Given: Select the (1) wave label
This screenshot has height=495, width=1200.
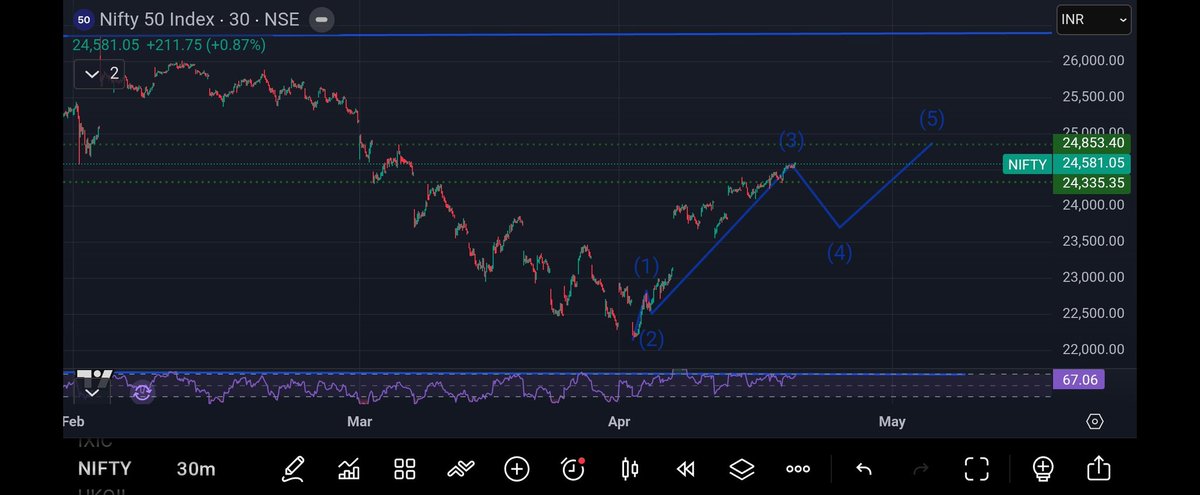Looking at the screenshot, I should (x=647, y=266).
